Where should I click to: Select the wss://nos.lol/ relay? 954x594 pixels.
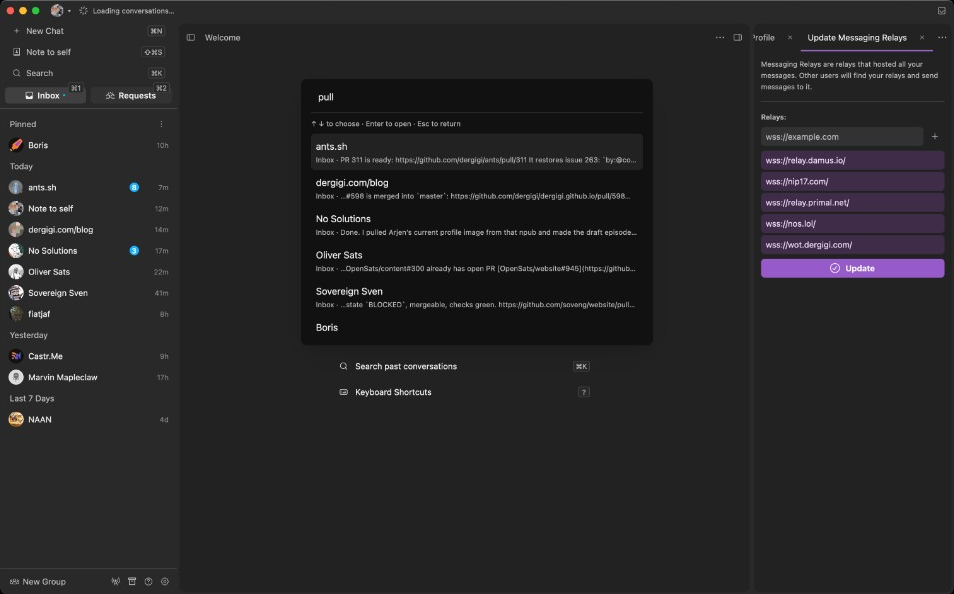tap(852, 224)
